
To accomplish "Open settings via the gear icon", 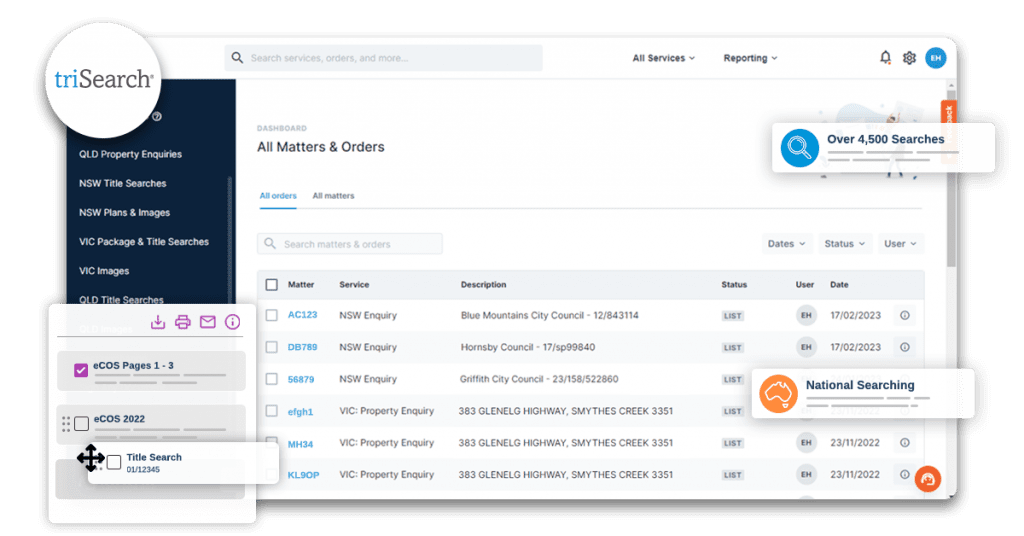I will [909, 58].
